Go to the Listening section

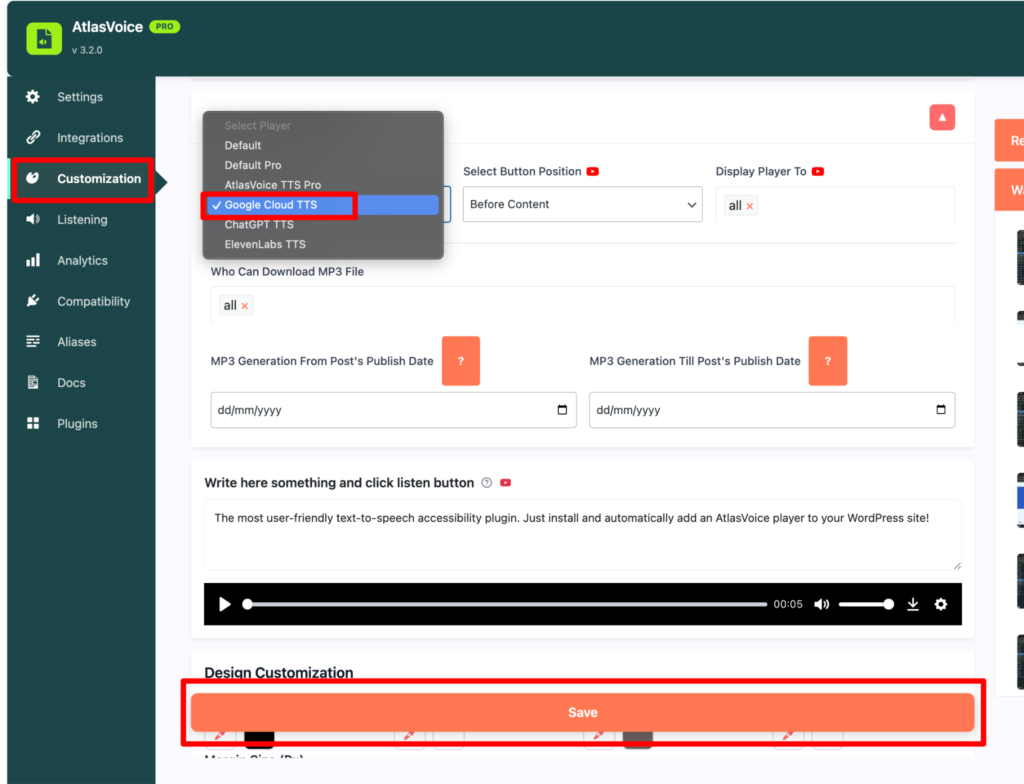81,220
